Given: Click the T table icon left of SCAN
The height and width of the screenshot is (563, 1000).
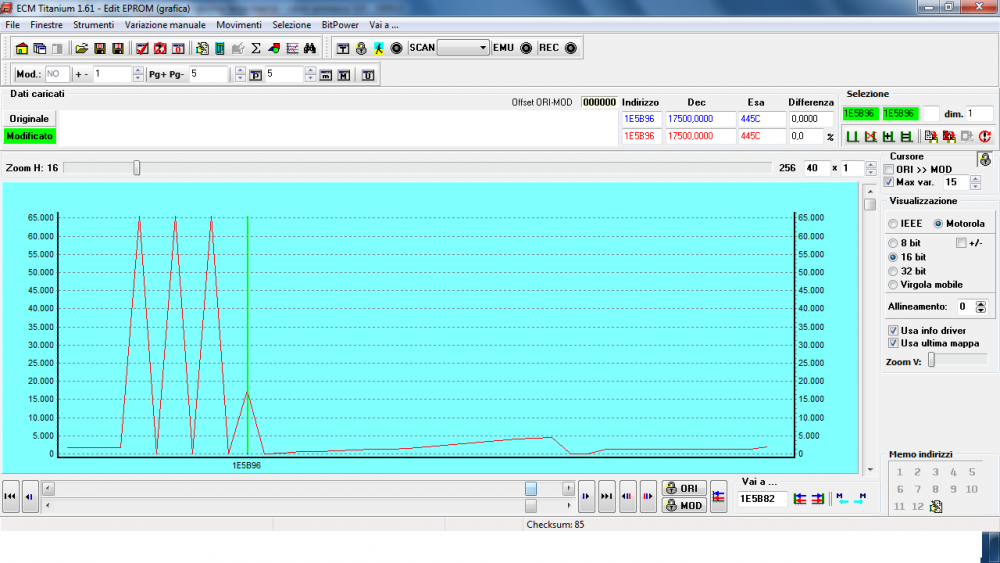Looking at the screenshot, I should (343, 48).
